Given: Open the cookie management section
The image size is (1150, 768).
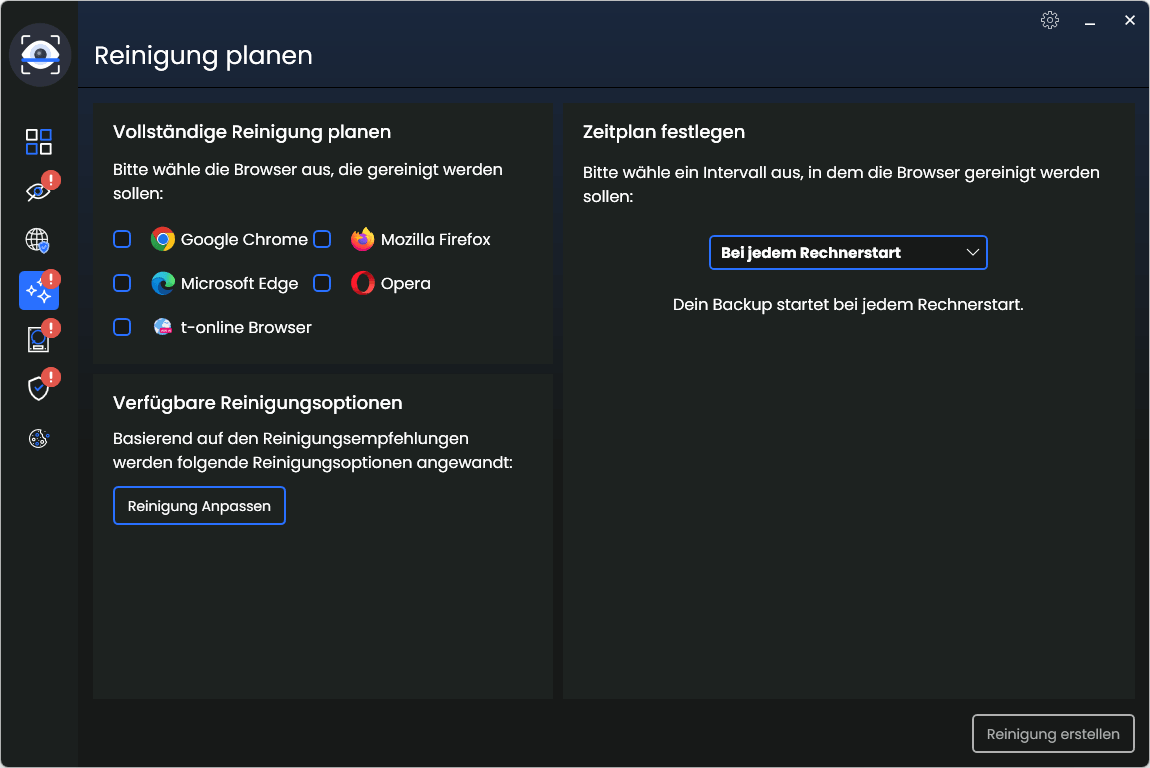Looking at the screenshot, I should tap(39, 438).
